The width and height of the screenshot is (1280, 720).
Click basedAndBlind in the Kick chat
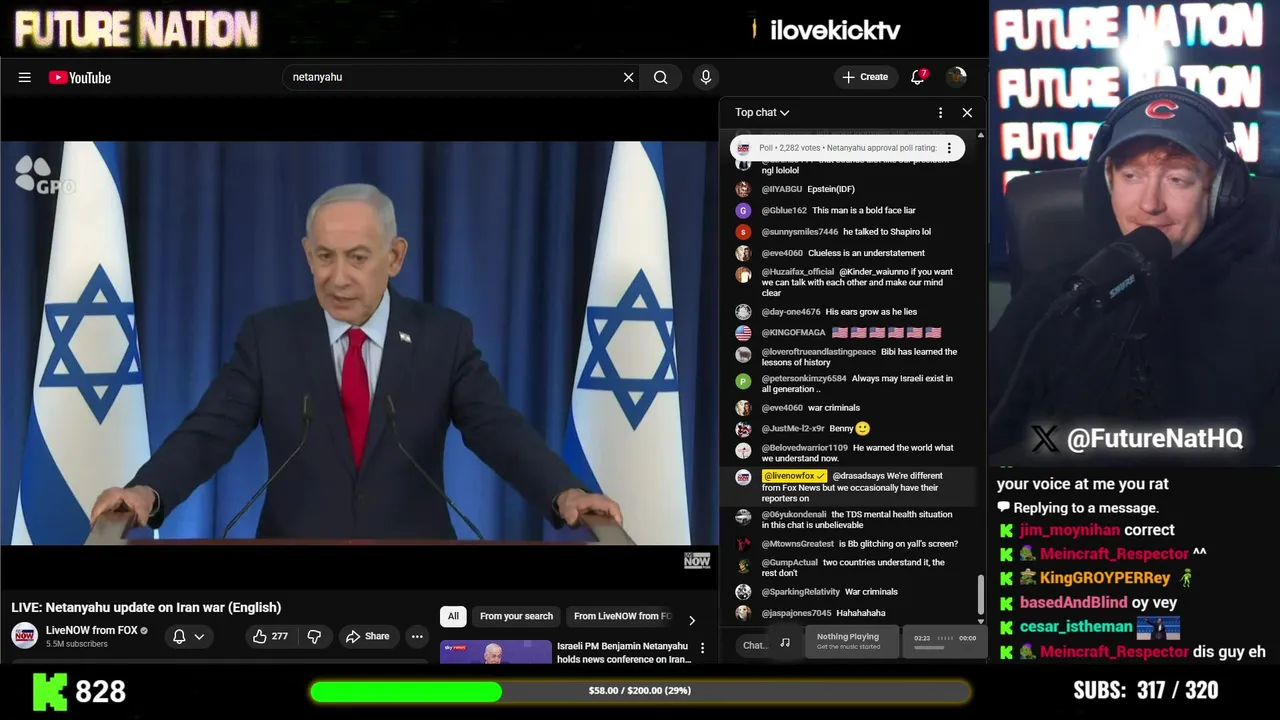tap(1074, 603)
